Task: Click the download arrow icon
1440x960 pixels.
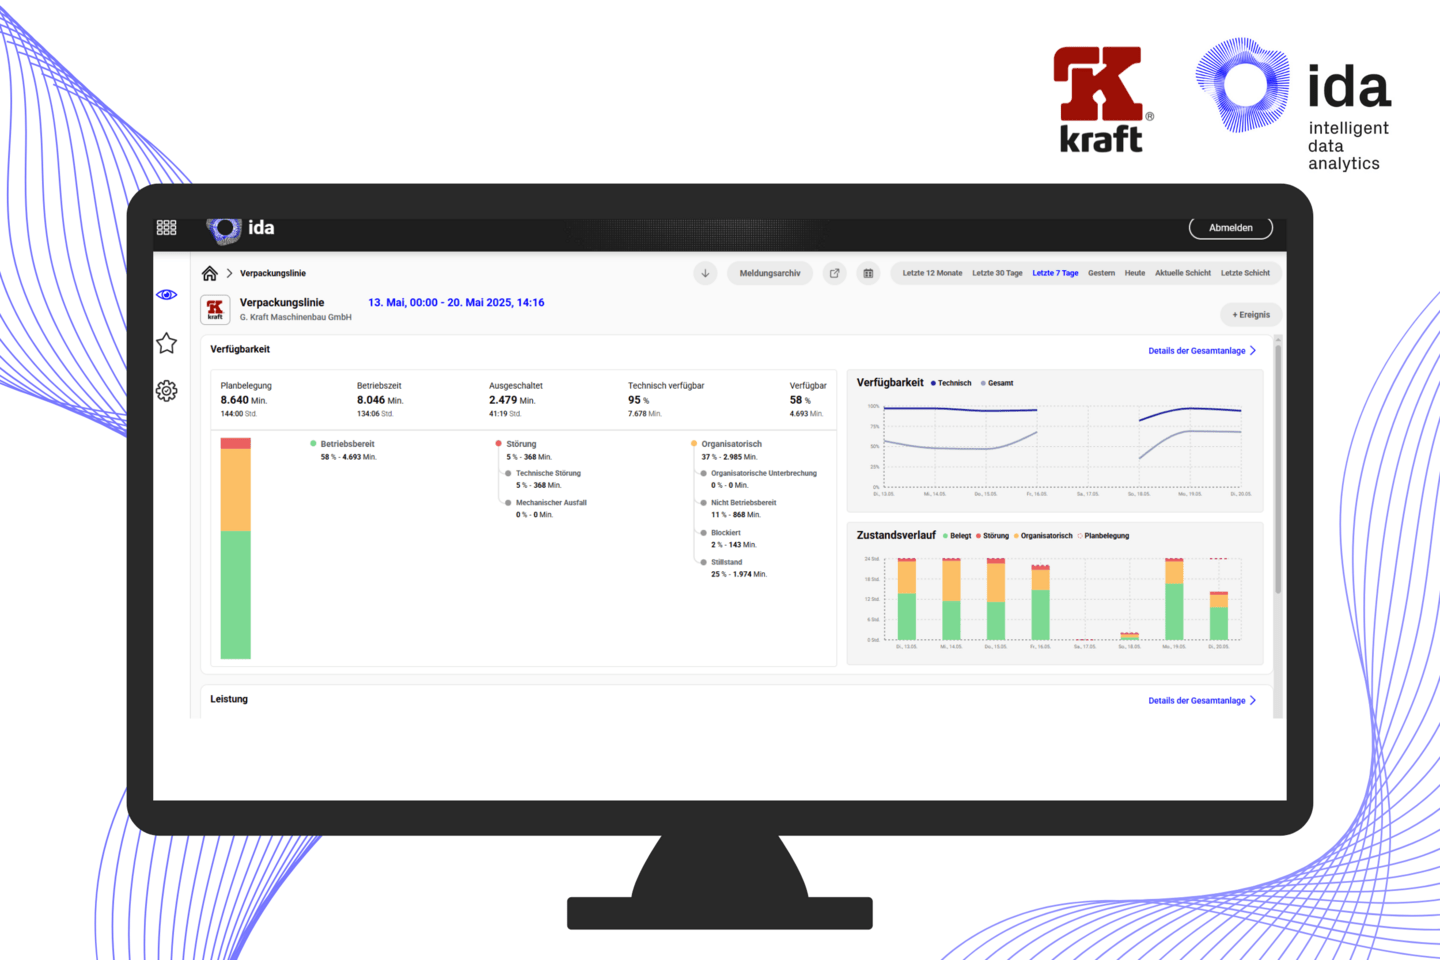Action: (705, 273)
